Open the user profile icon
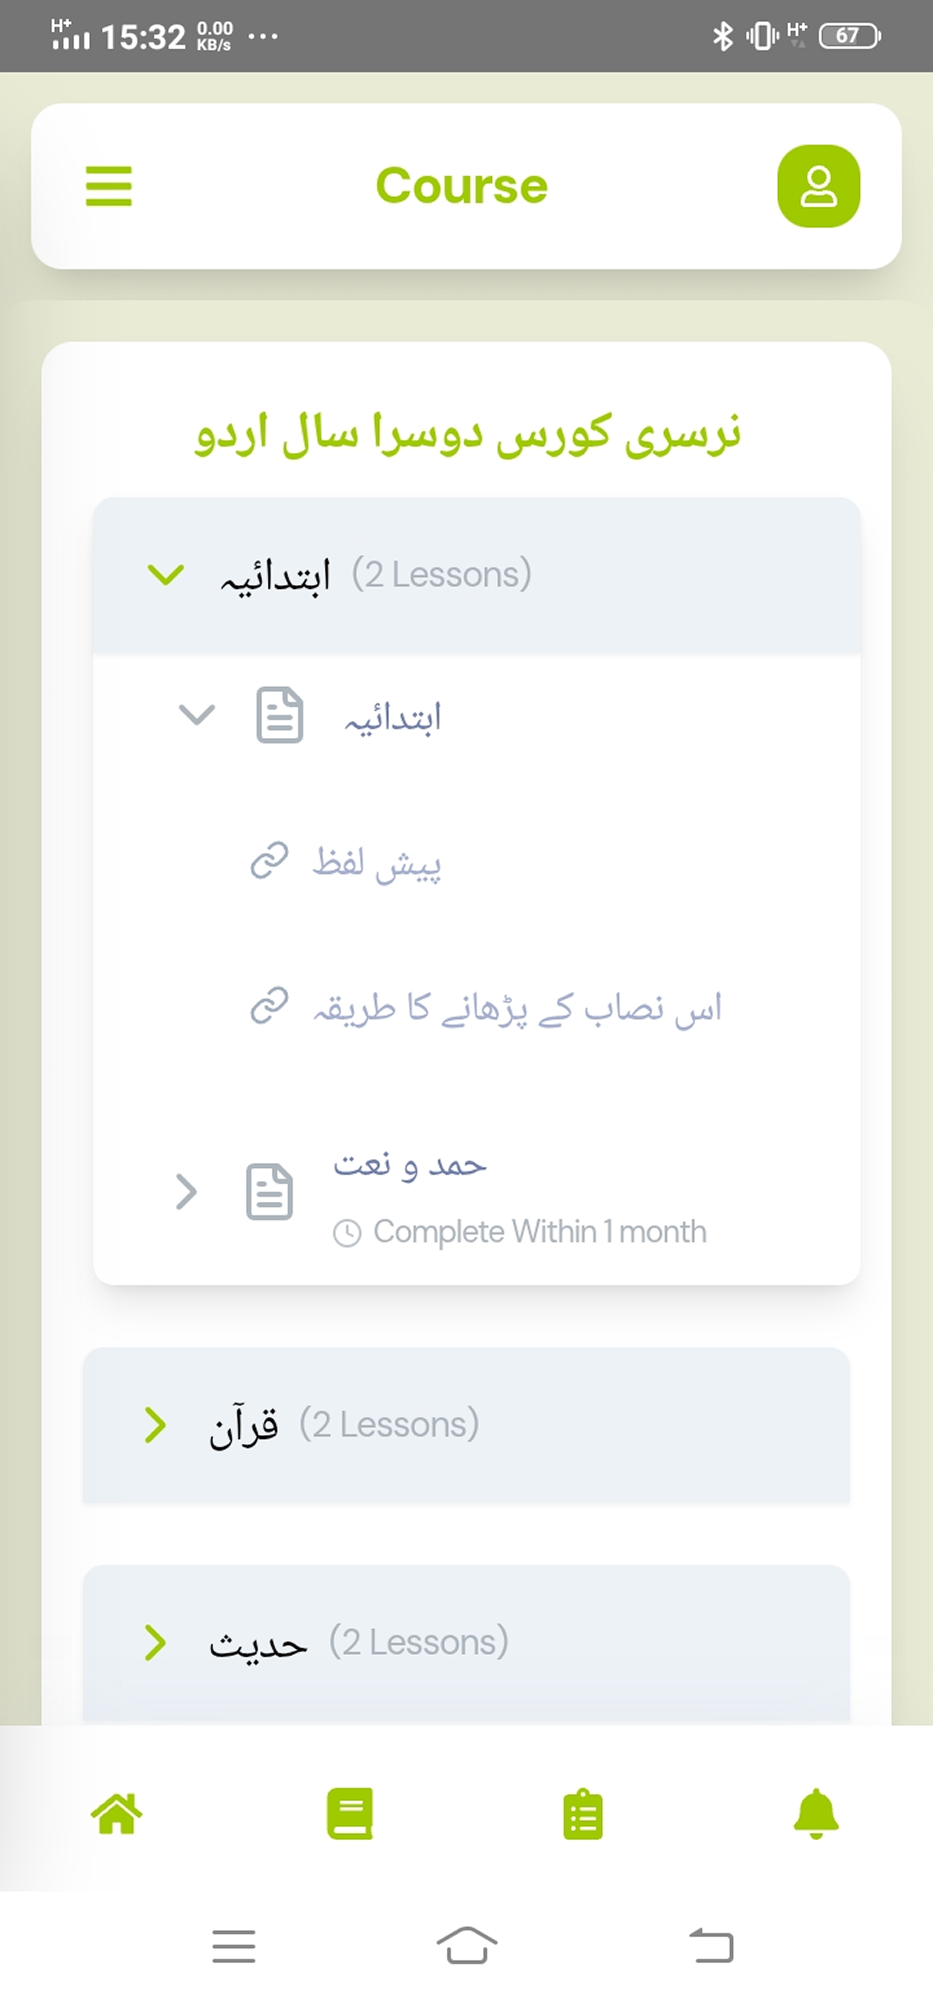The image size is (933, 2000). coord(818,186)
